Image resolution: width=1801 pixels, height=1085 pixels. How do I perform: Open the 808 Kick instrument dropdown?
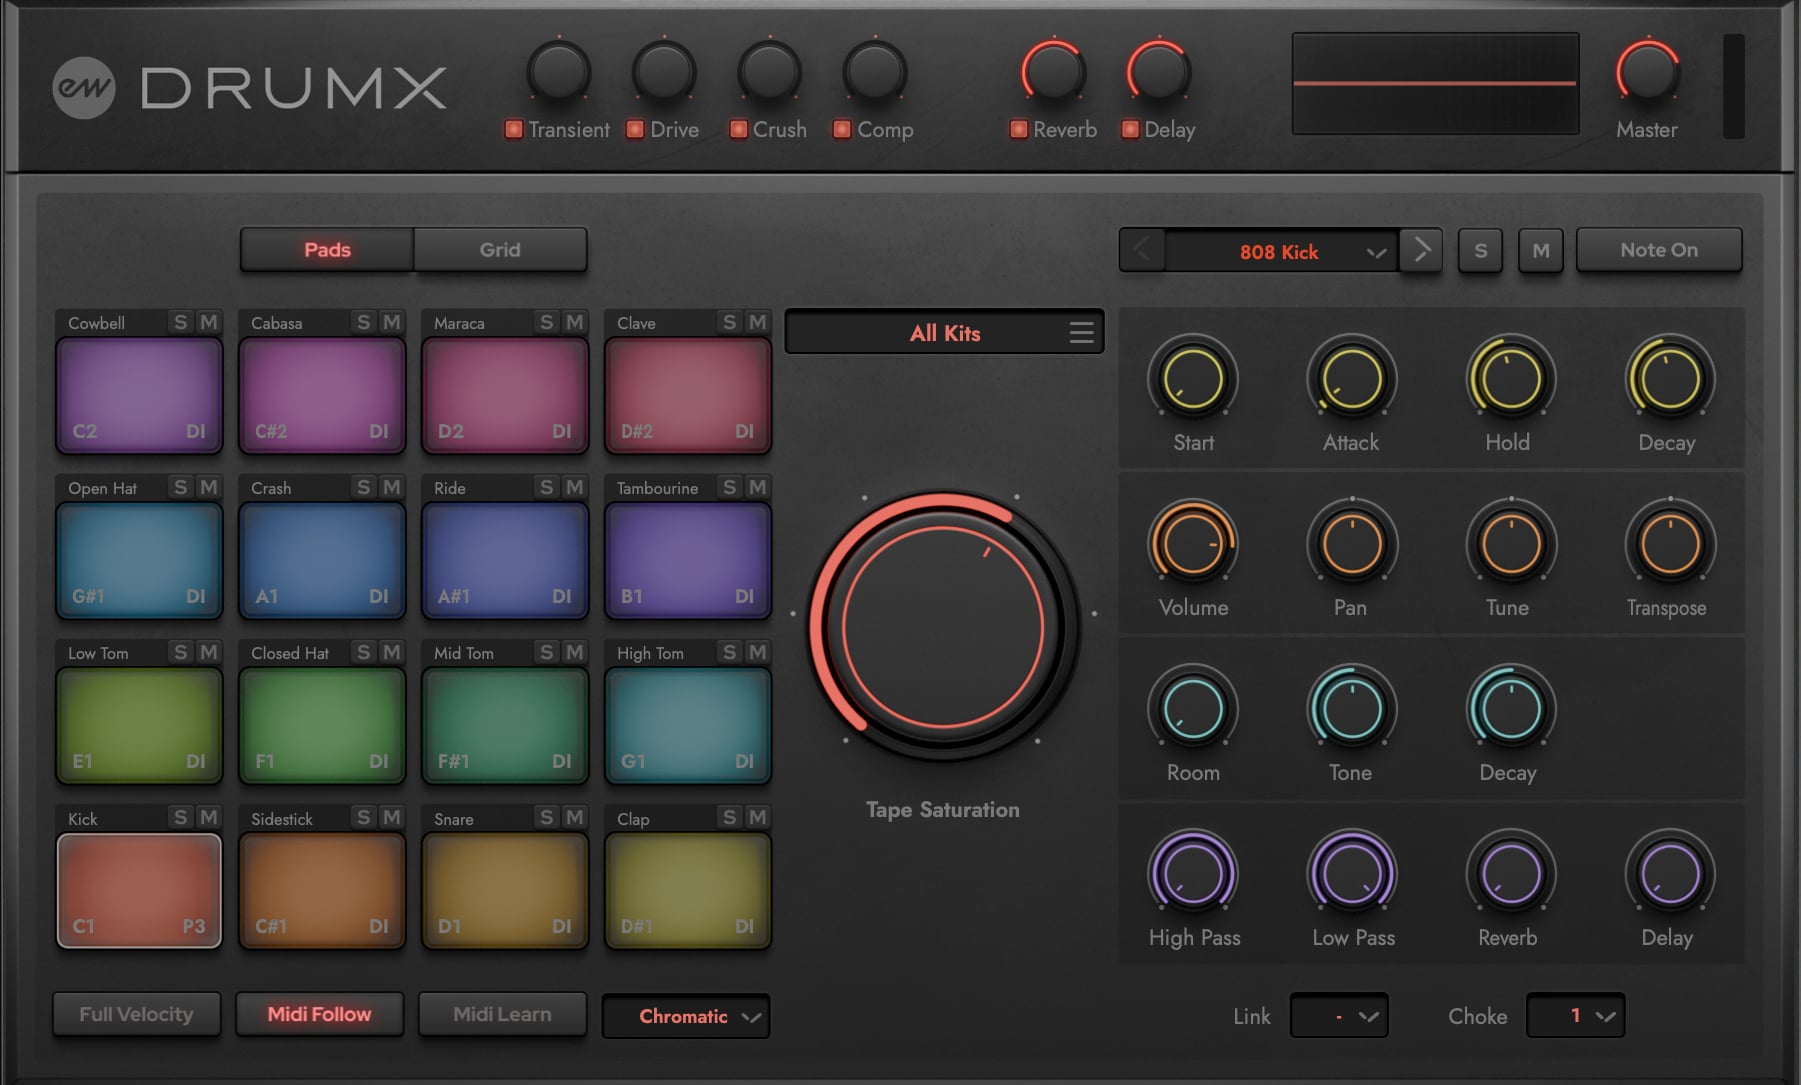click(x=1281, y=251)
